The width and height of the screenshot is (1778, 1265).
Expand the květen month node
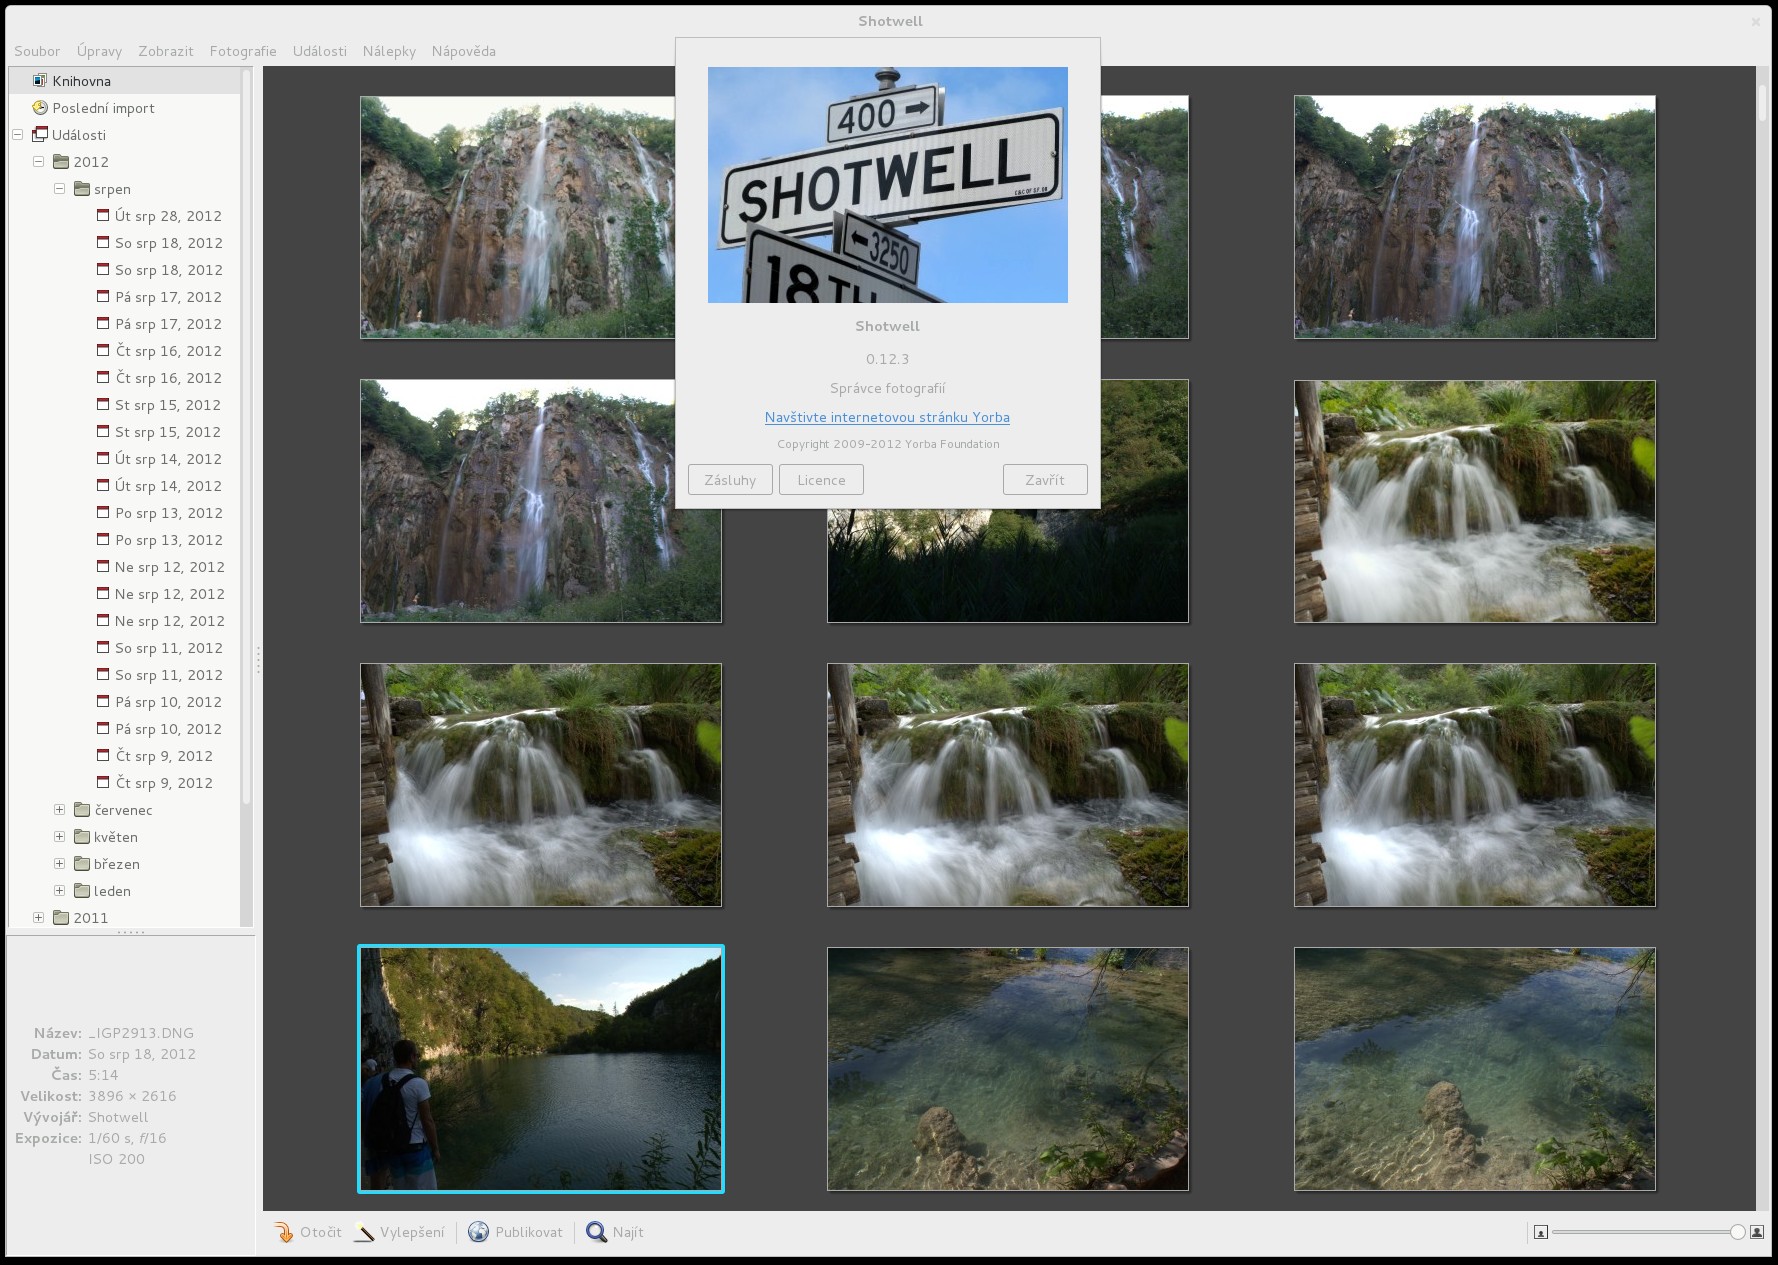coord(60,836)
